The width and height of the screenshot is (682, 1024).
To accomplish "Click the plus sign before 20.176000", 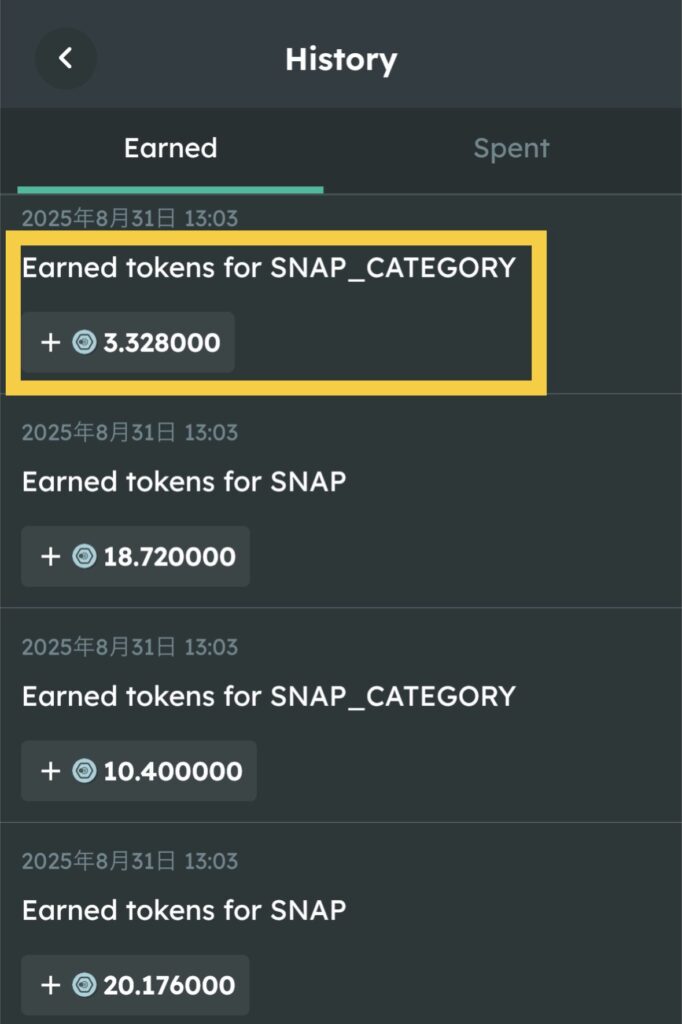I will tap(51, 985).
